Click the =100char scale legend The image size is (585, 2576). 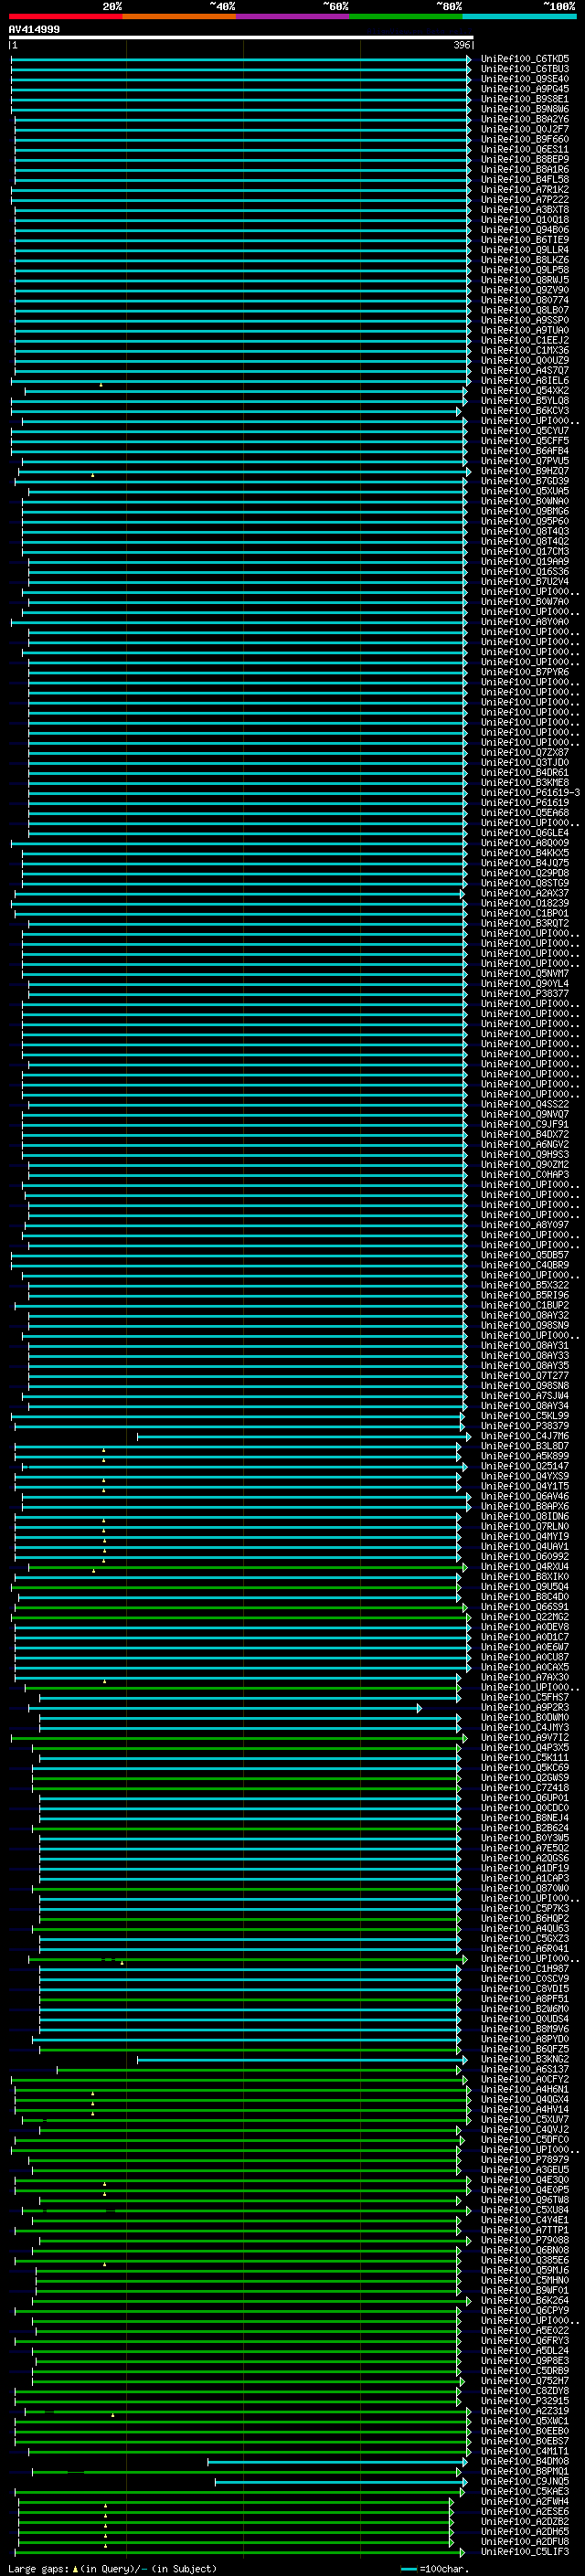click(434, 2568)
